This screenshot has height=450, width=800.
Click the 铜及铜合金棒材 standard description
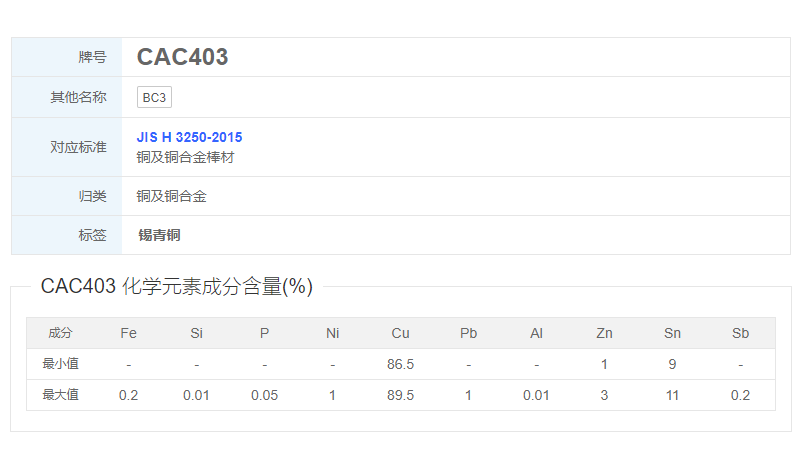(185, 157)
